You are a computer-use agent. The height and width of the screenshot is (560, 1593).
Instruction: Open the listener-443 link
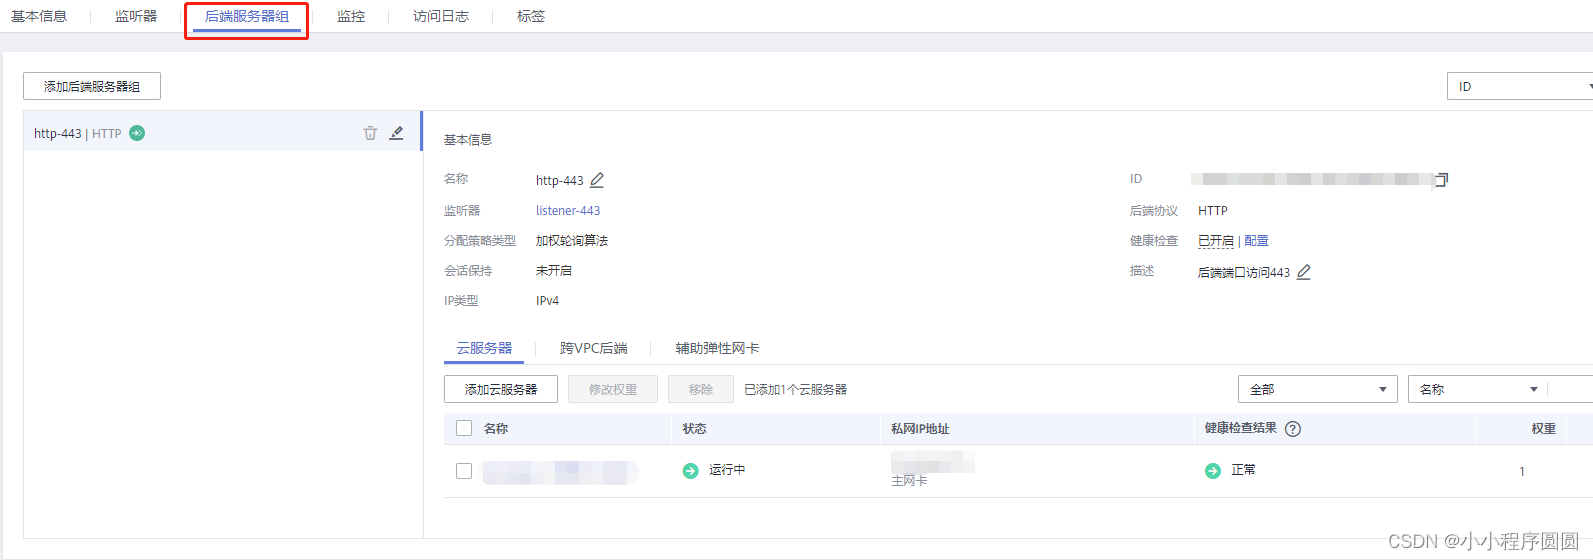point(568,211)
